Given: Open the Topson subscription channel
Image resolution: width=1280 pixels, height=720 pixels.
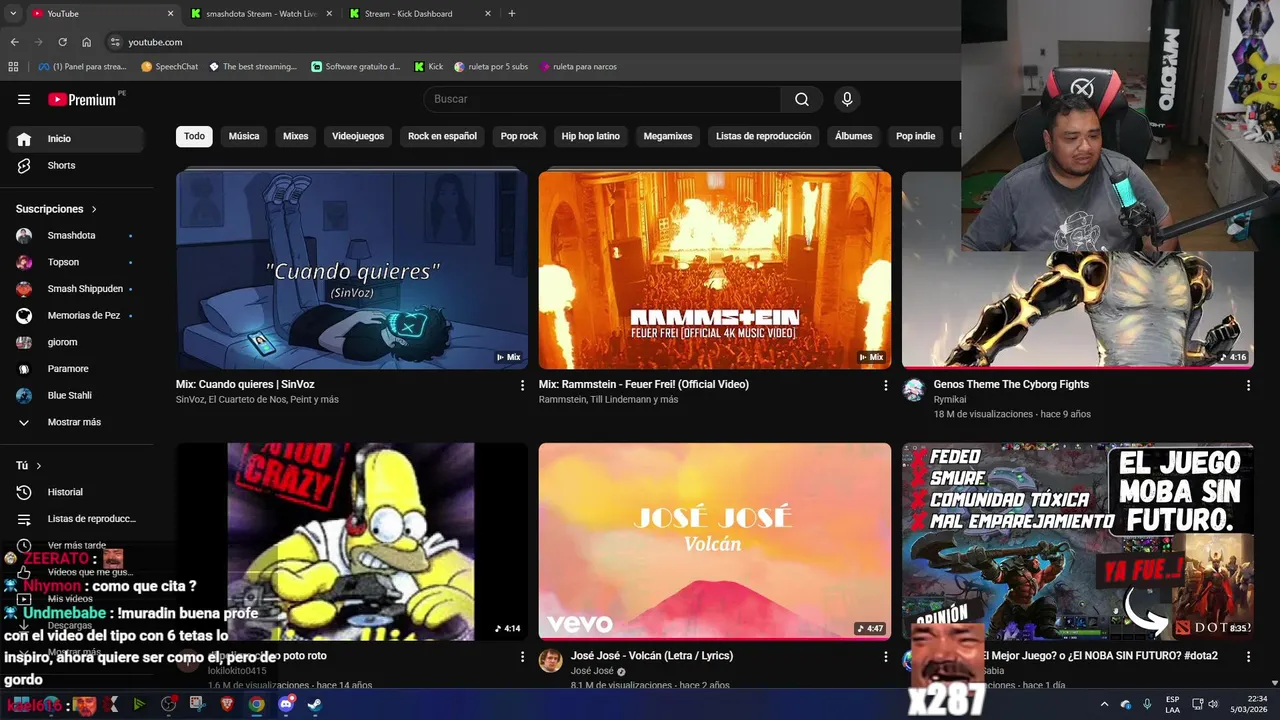Looking at the screenshot, I should [x=76, y=262].
